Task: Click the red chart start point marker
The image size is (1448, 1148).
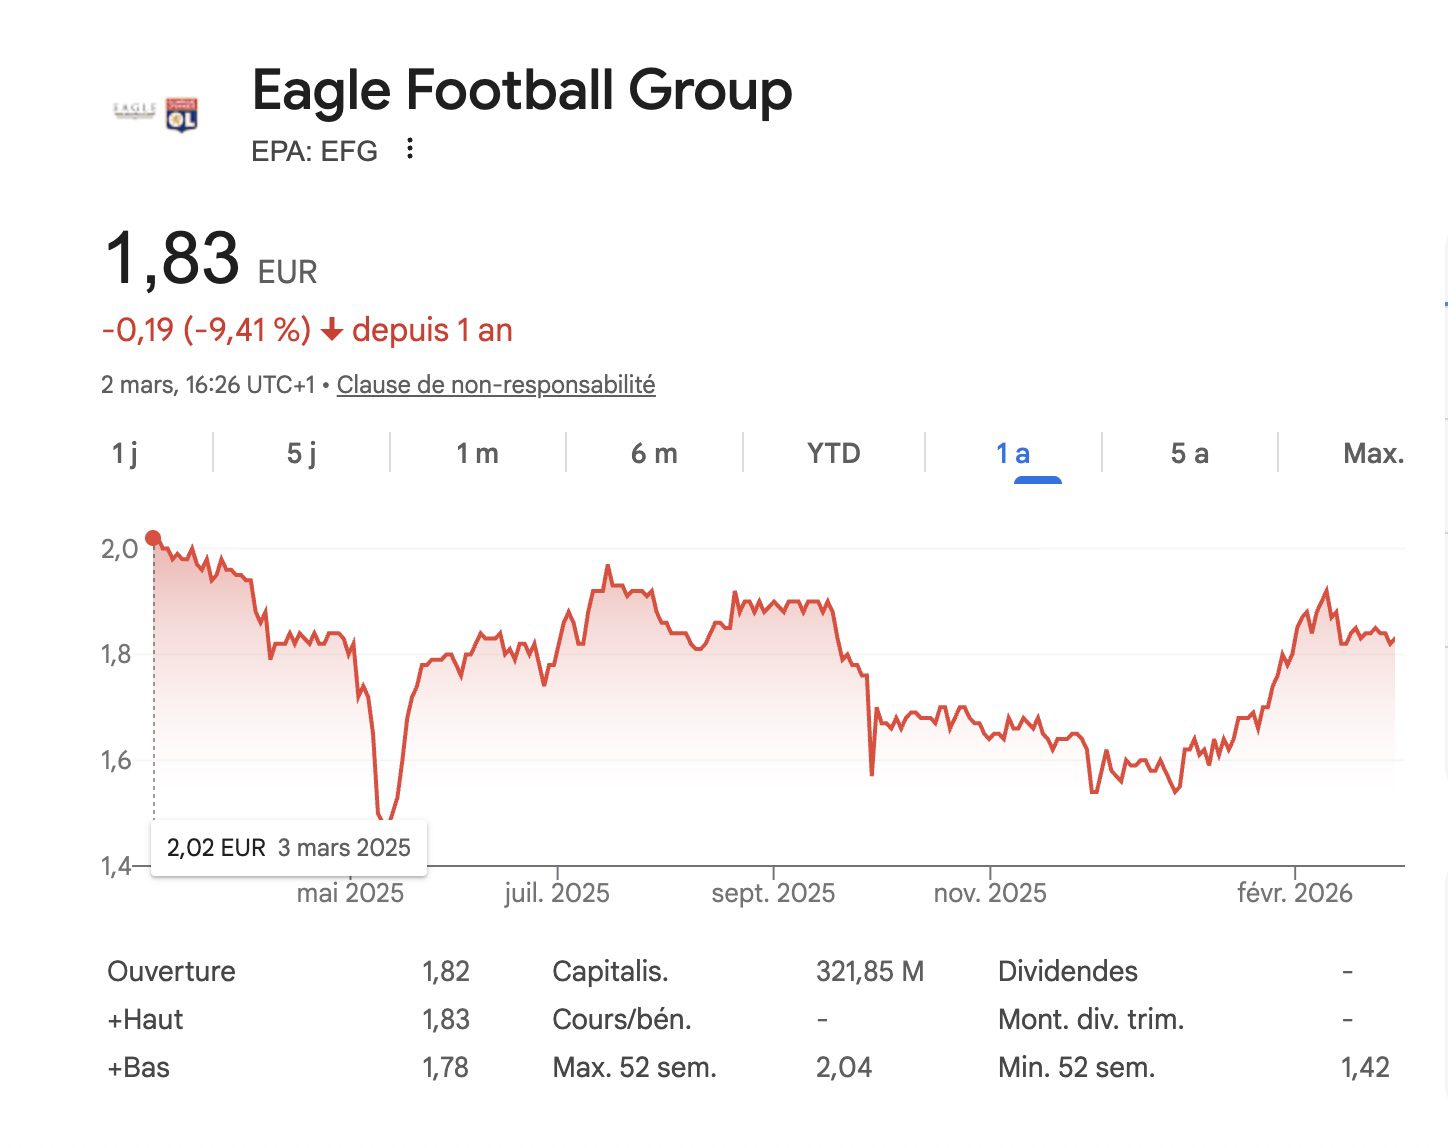Action: pyautogui.click(x=153, y=538)
